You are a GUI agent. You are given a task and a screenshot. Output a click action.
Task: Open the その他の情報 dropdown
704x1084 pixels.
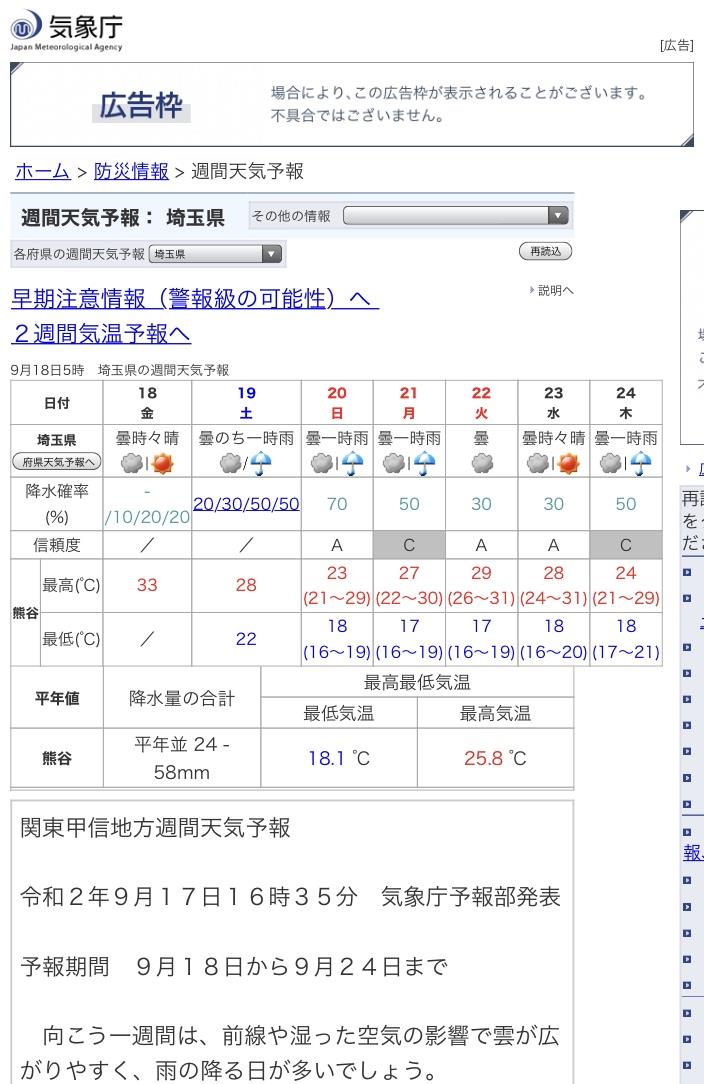pyautogui.click(x=456, y=216)
